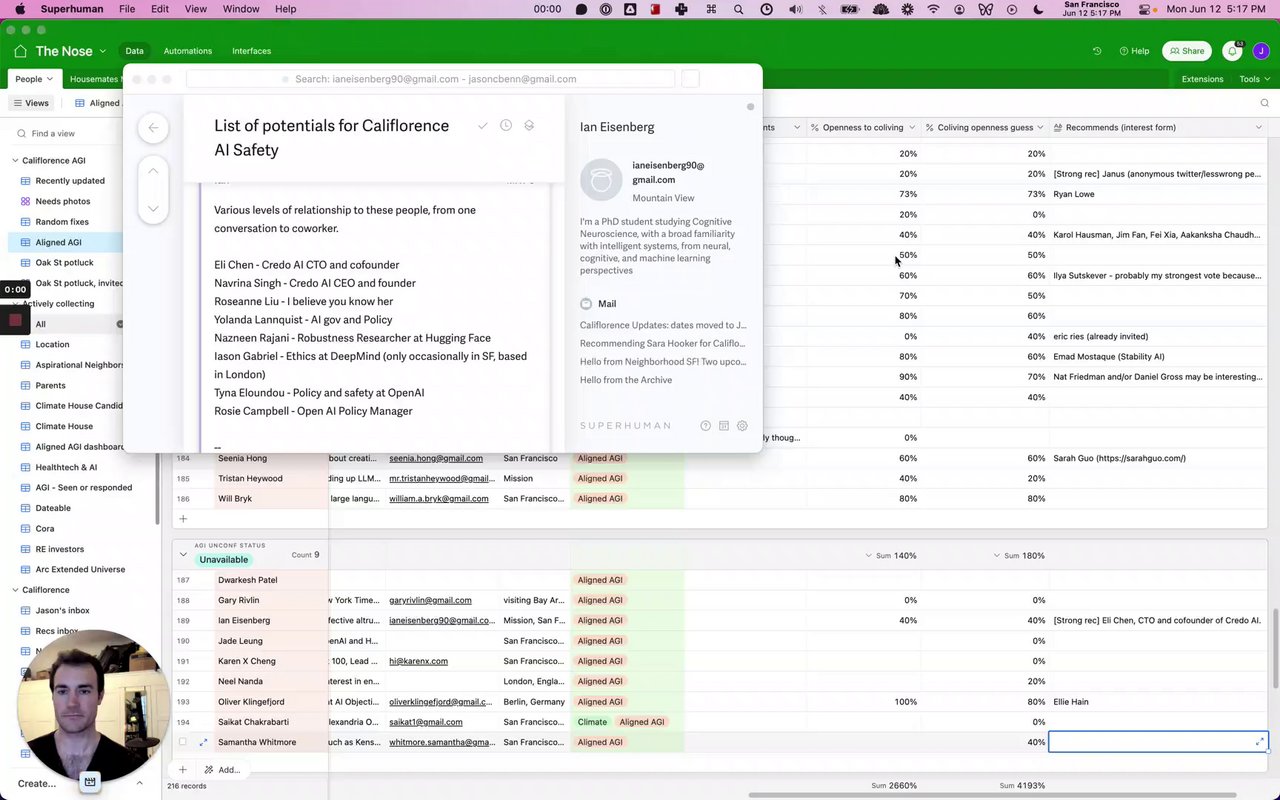This screenshot has width=1280, height=800.
Task: Open the Data tab
Action: (x=134, y=51)
